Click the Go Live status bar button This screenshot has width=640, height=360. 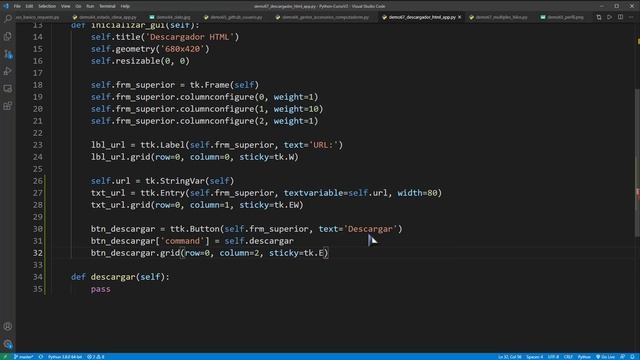click(605, 357)
